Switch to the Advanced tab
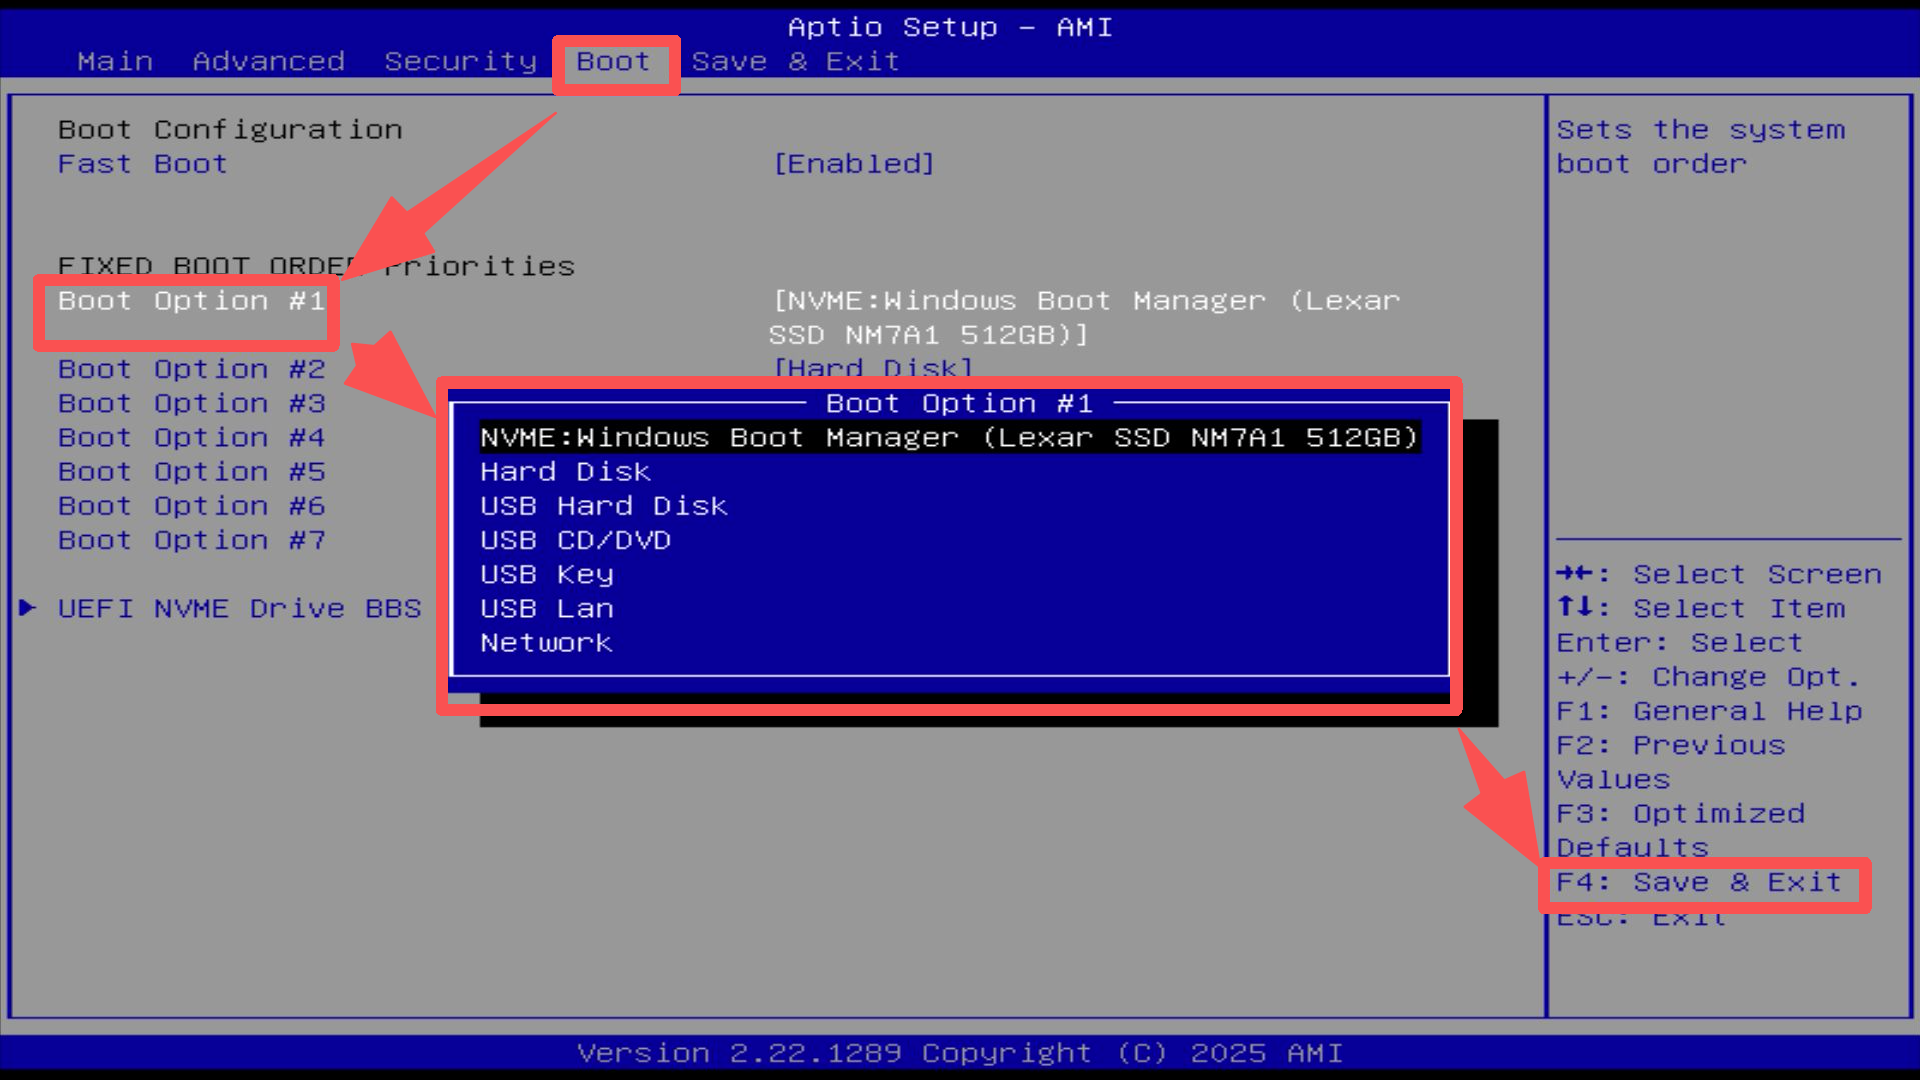This screenshot has height=1080, width=1920. point(268,61)
